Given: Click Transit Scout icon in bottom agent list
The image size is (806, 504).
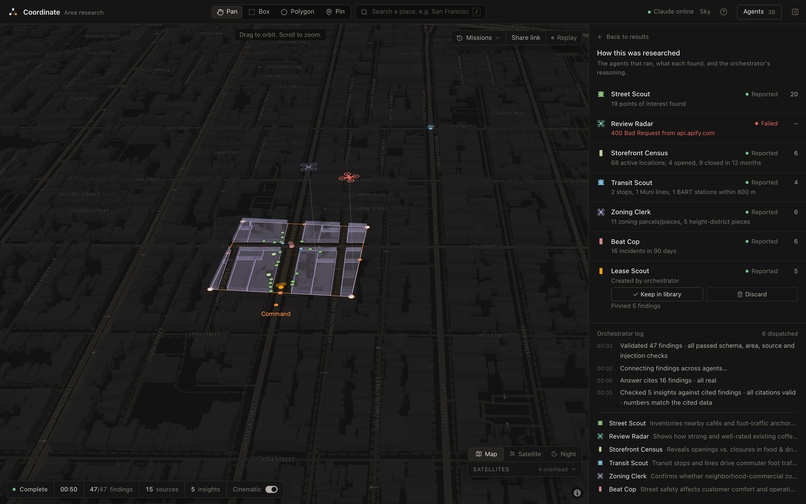Looking at the screenshot, I should (600, 463).
